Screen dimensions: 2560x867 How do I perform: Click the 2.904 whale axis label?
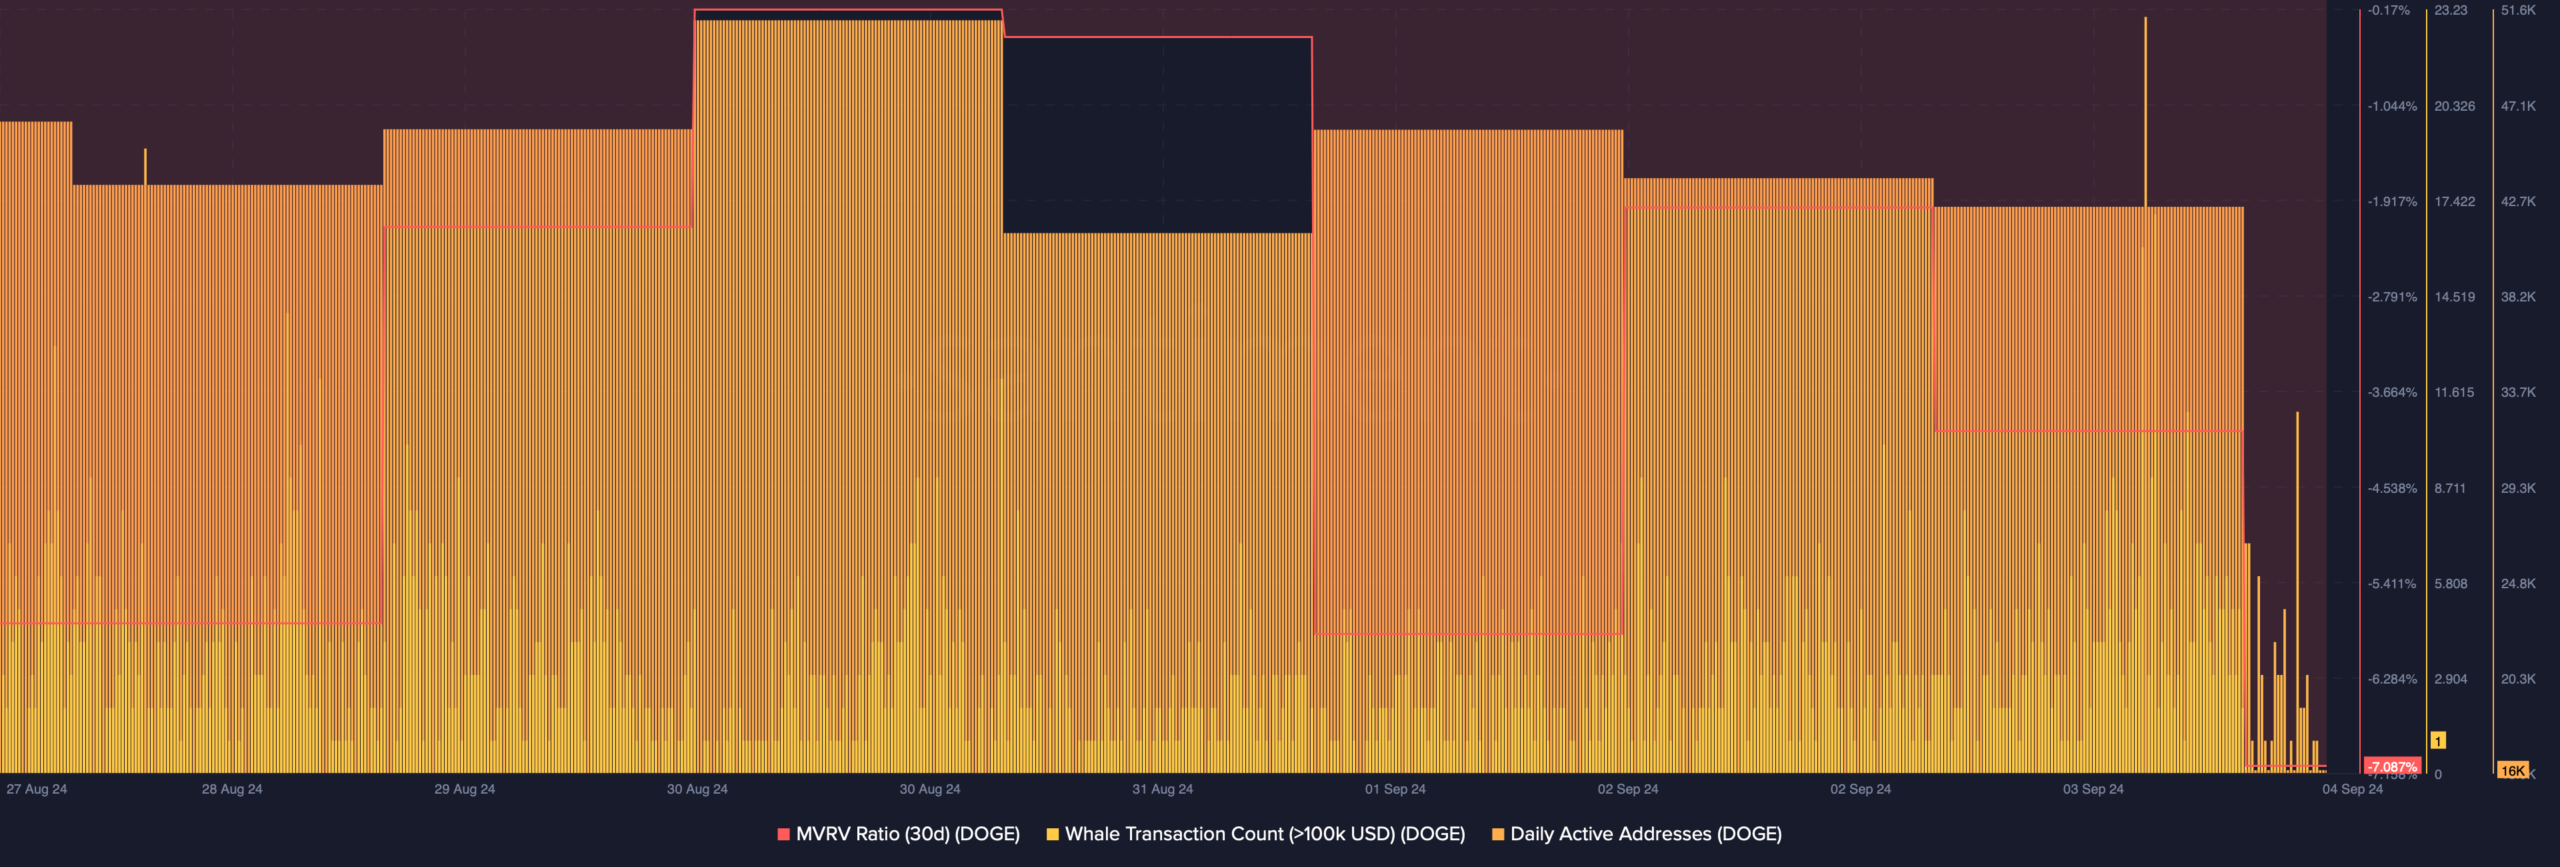point(2451,679)
